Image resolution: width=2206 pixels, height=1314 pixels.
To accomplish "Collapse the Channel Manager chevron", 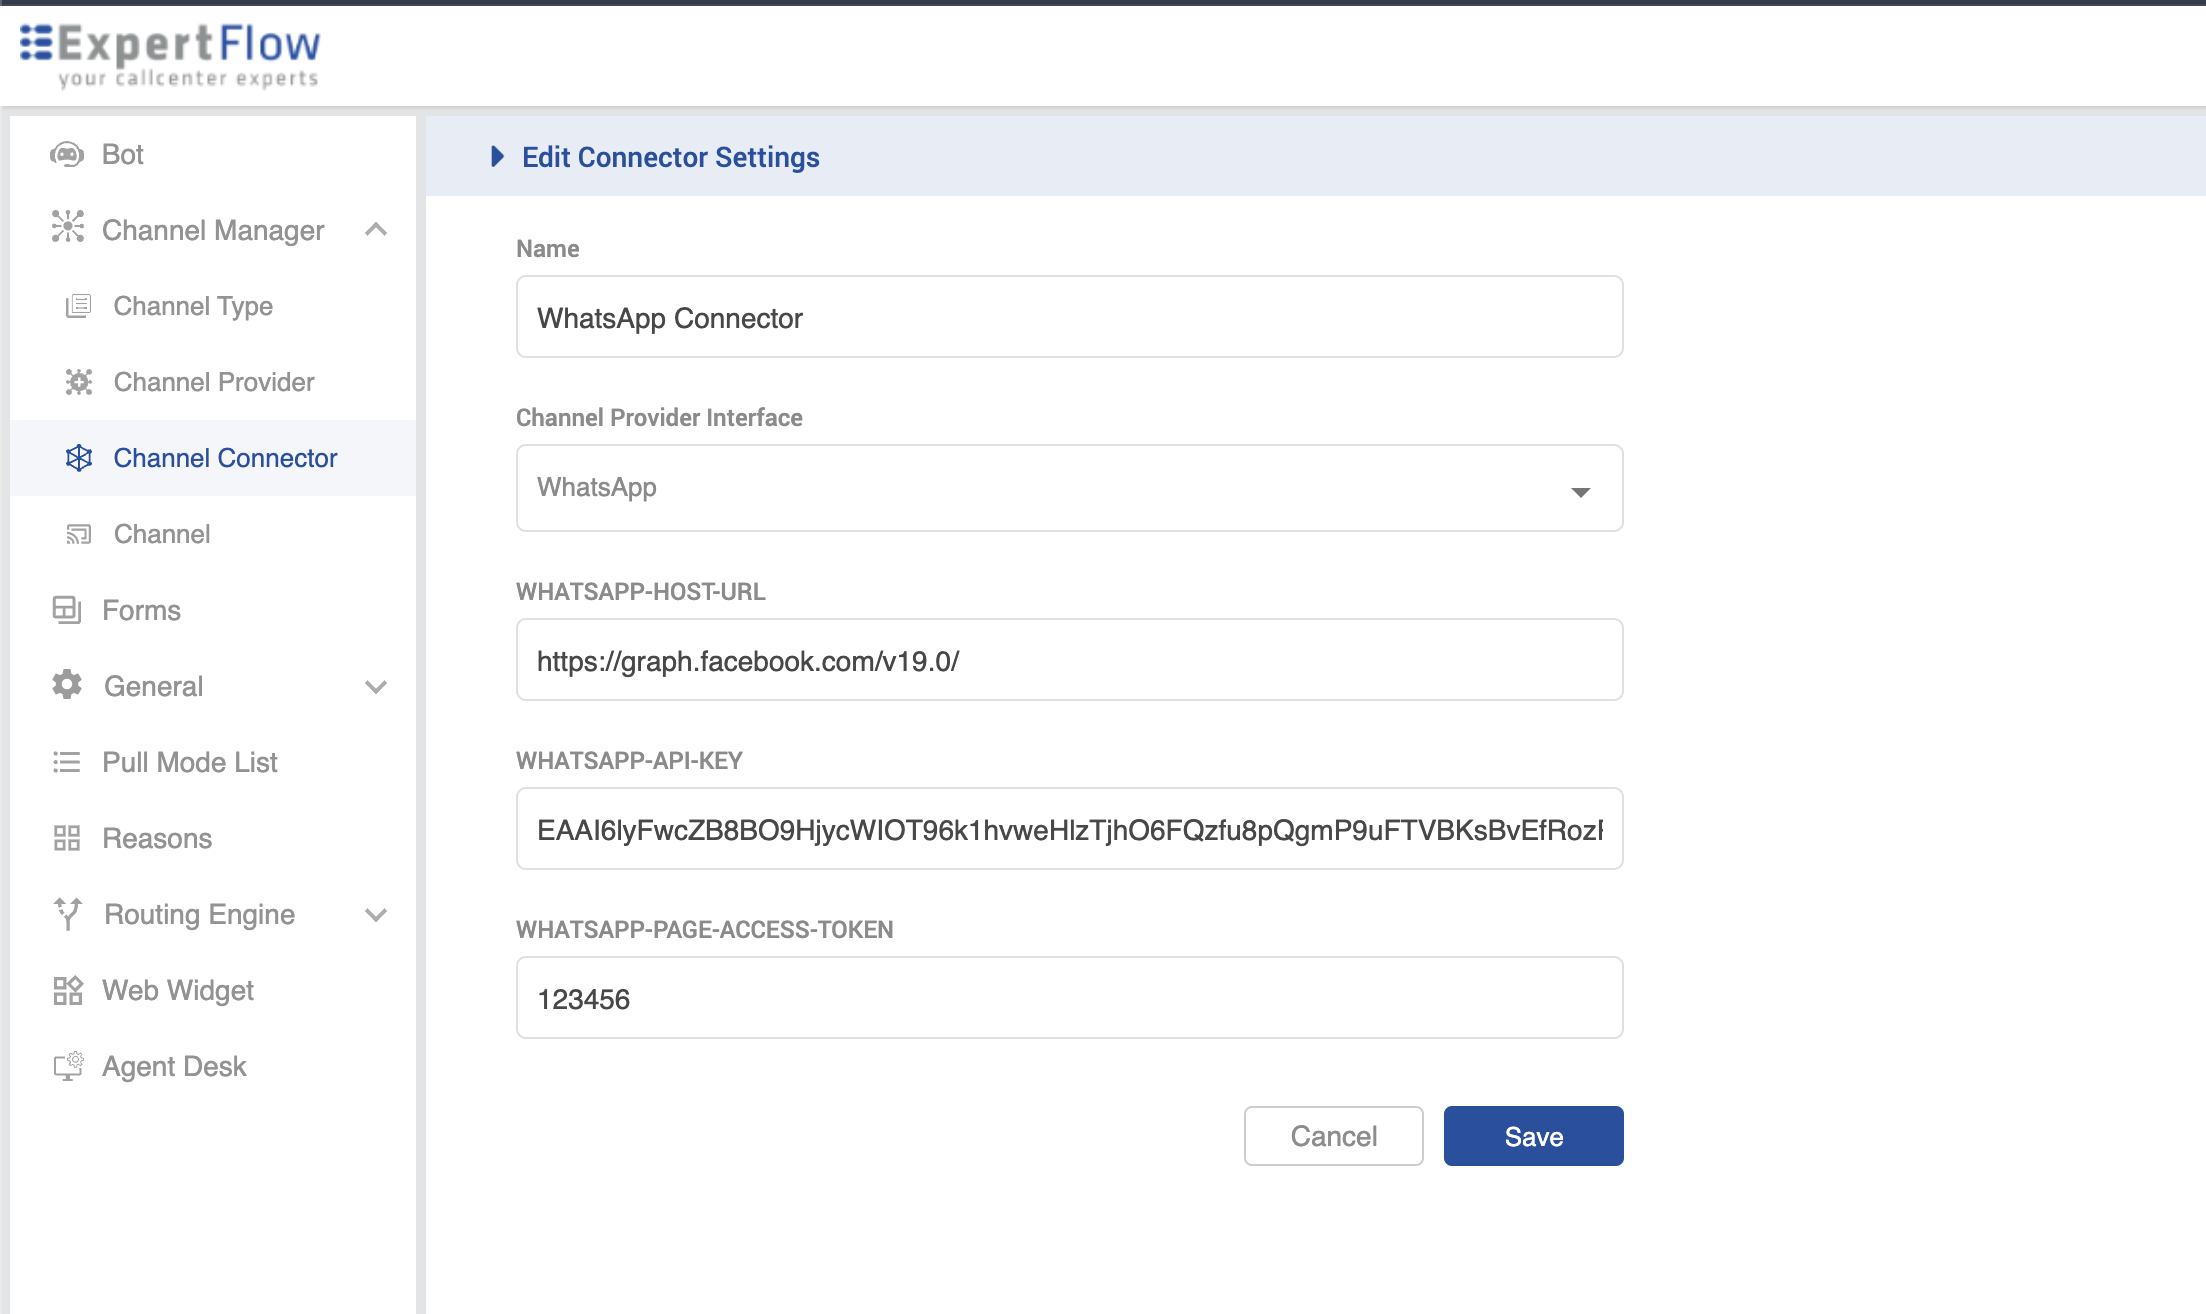I will pos(376,230).
